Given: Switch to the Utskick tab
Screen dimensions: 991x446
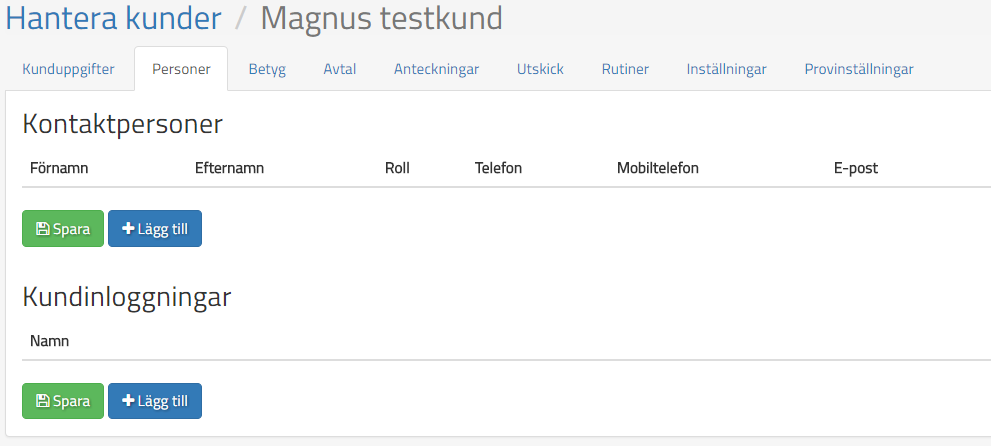Looking at the screenshot, I should [540, 69].
